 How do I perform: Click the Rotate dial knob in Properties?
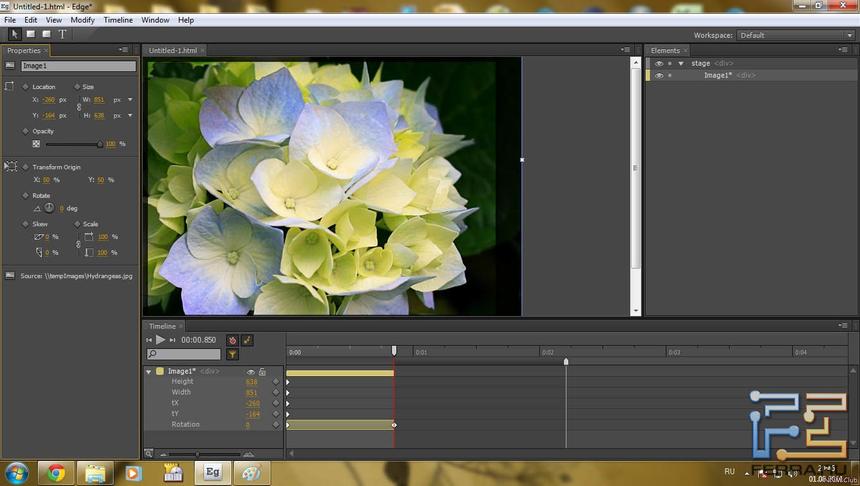[49, 208]
